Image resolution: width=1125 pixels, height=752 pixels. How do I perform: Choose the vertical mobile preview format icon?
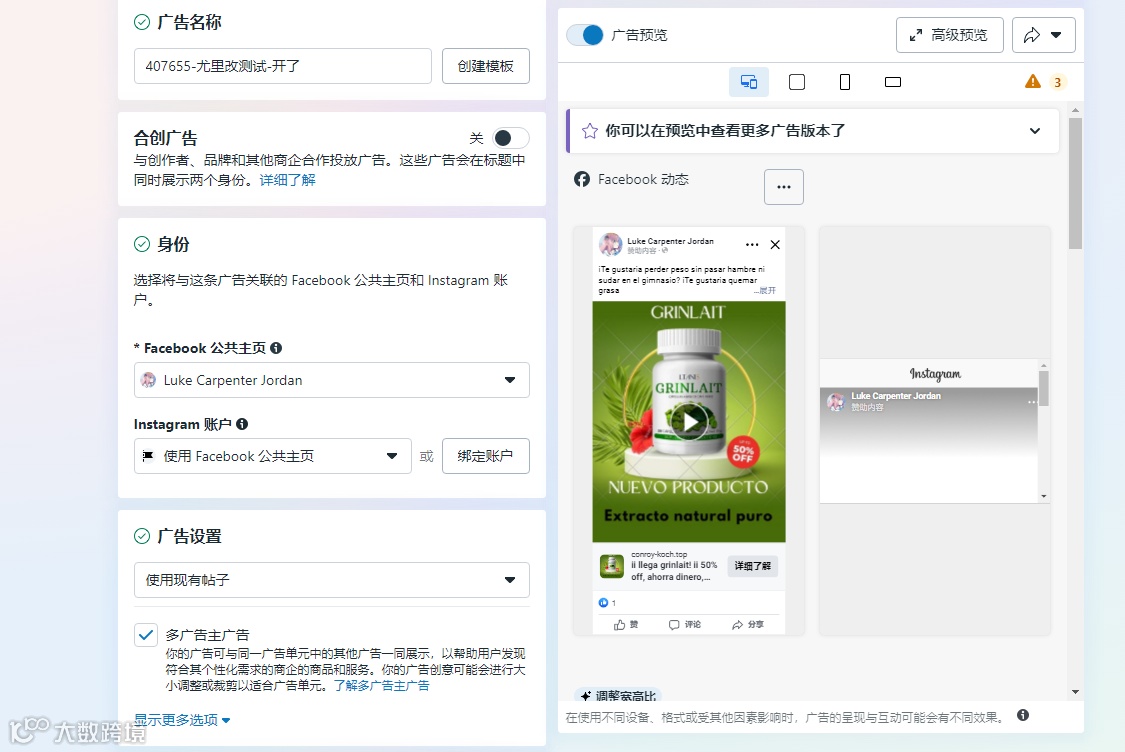coord(844,82)
